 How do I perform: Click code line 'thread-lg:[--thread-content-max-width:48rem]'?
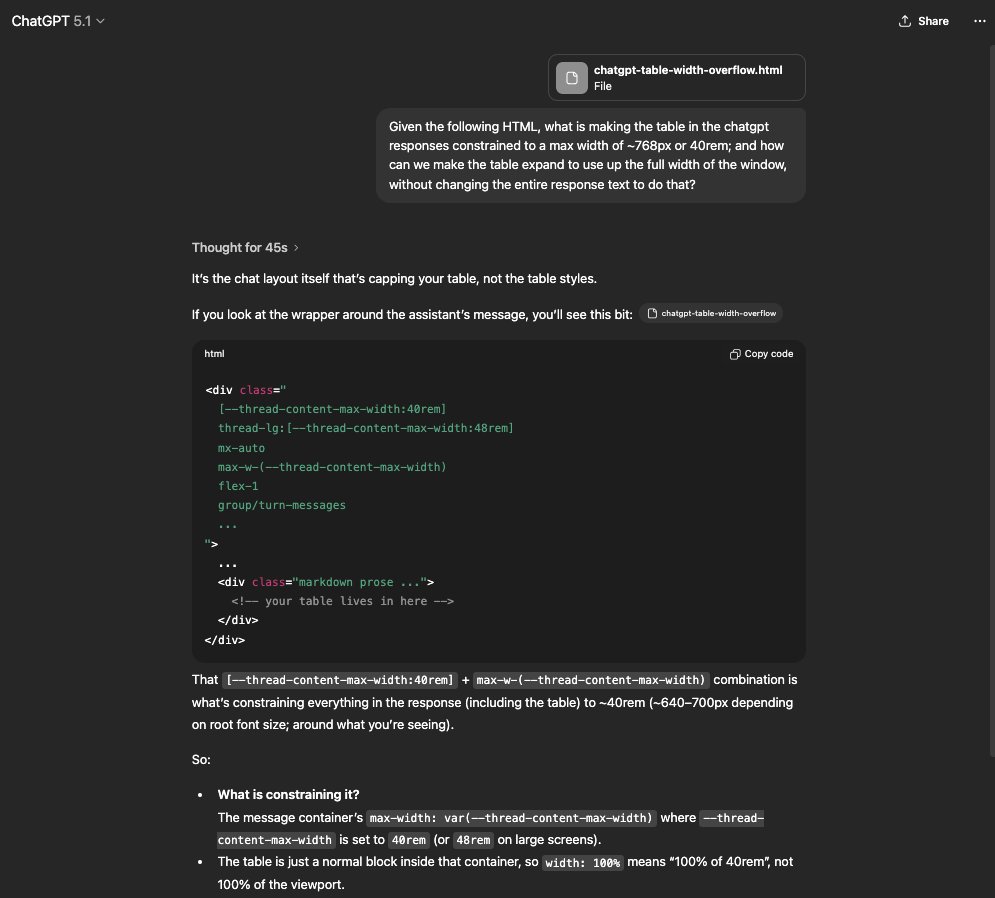tap(366, 428)
